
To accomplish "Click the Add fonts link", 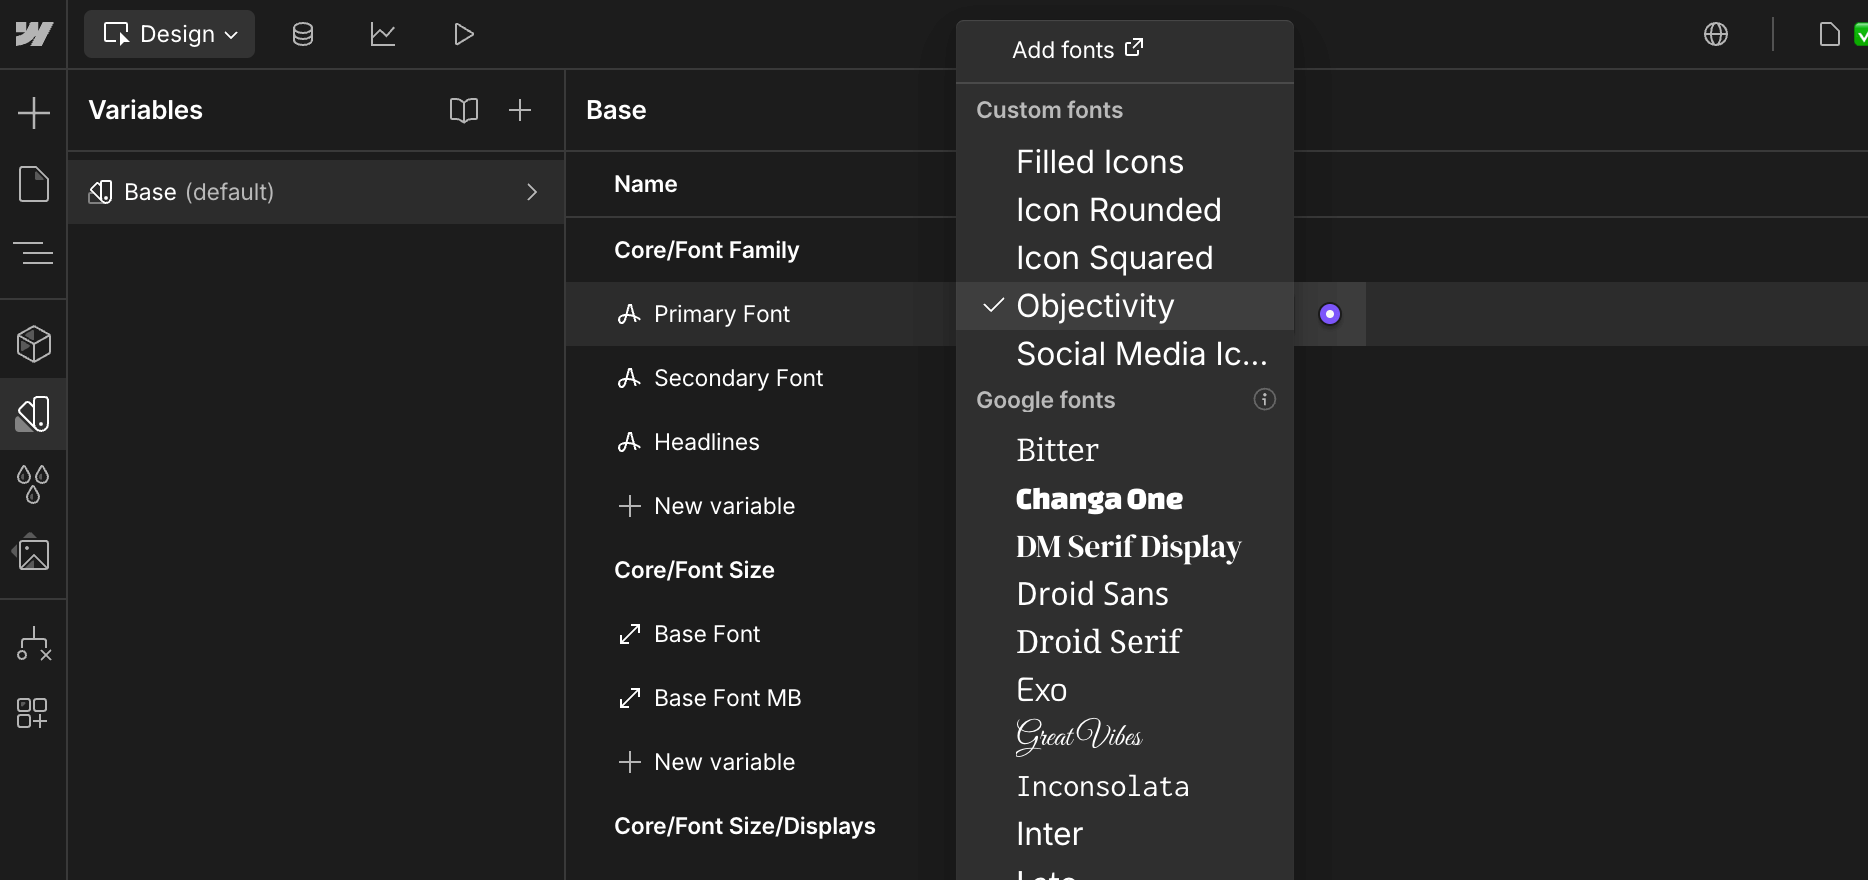I will tap(1077, 50).
